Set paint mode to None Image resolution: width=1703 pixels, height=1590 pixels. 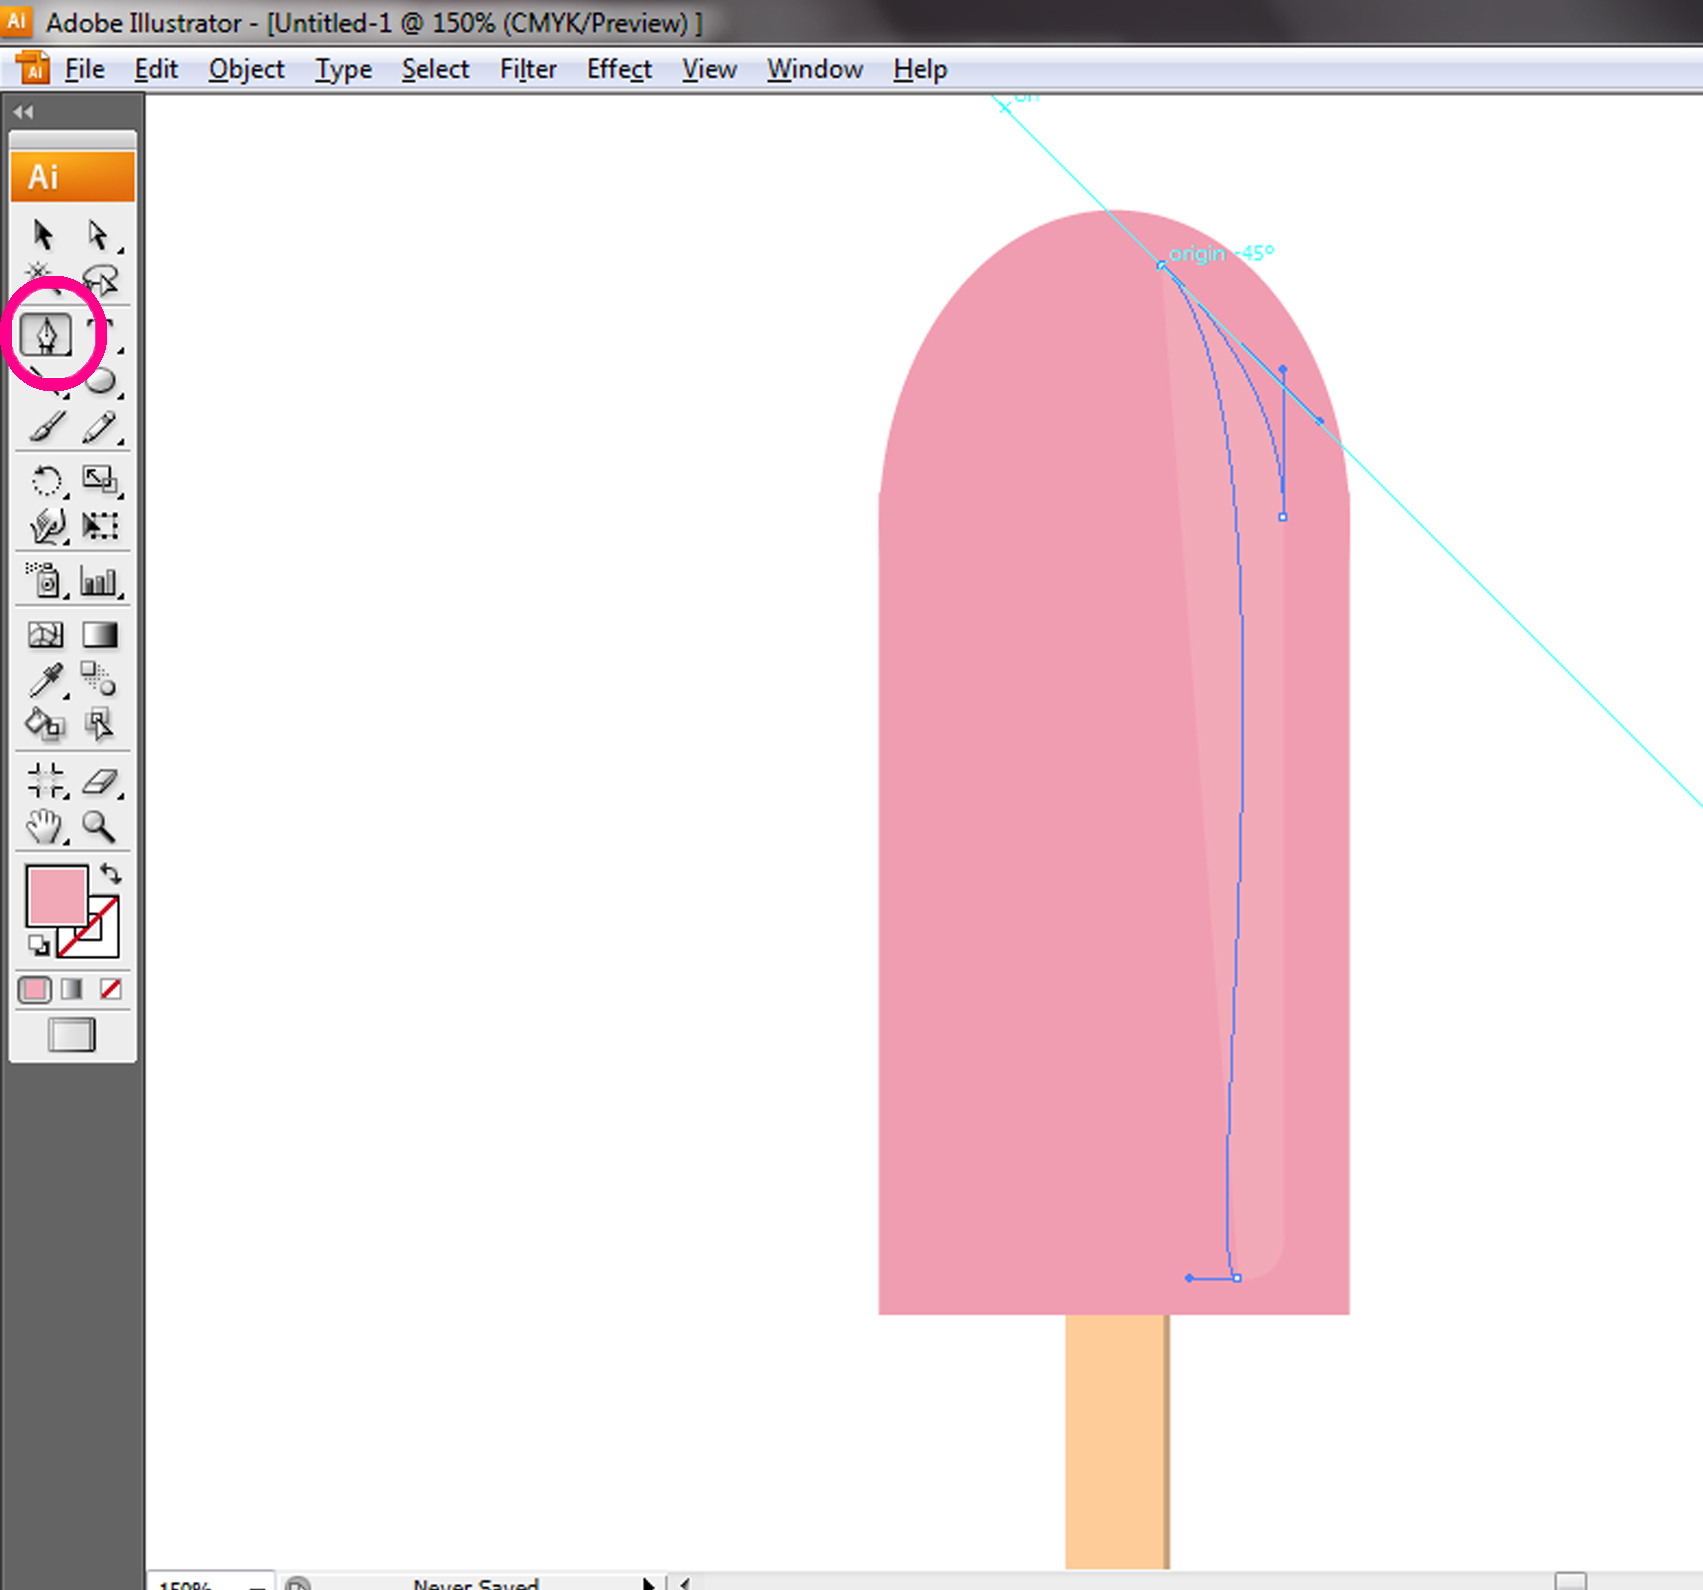(110, 989)
